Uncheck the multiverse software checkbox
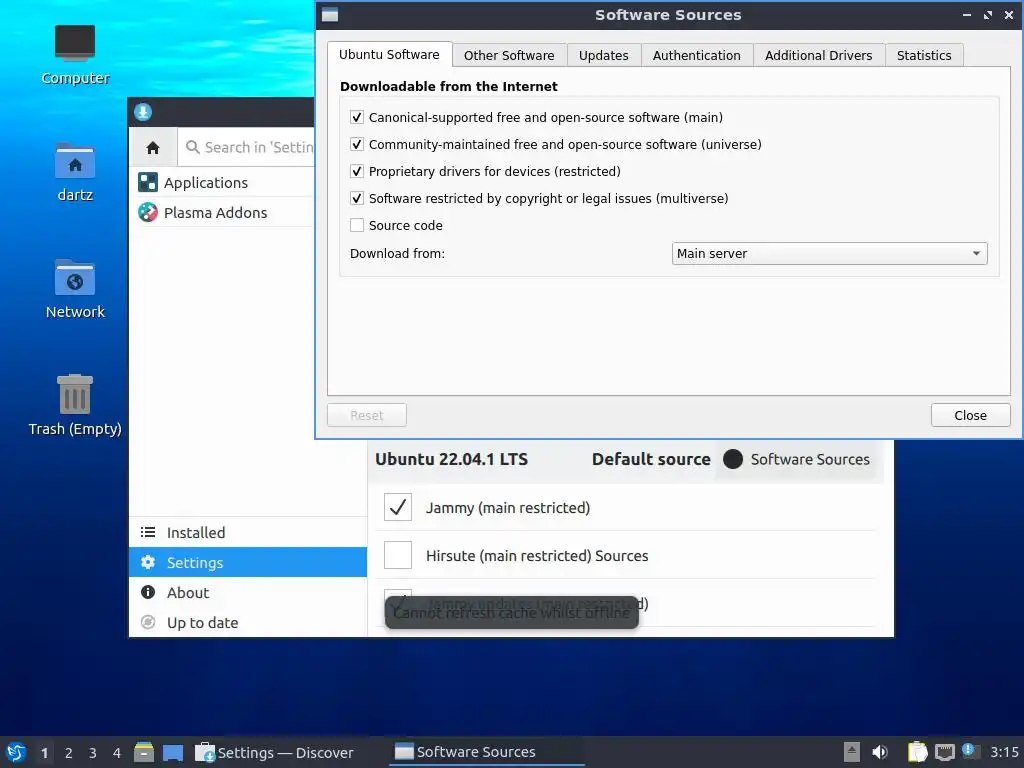Screen dimensions: 1024x768 pyautogui.click(x=357, y=199)
